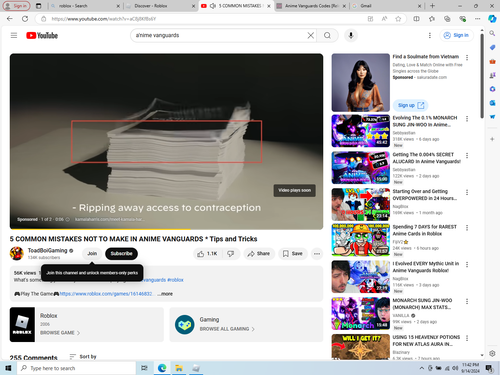Open a new browser tab
Screen dimensions: 500x375
tap(432, 6)
